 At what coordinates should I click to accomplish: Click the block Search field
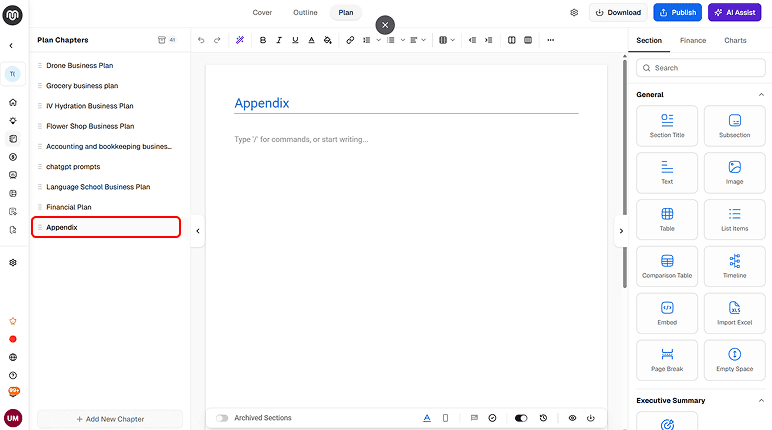pos(701,68)
